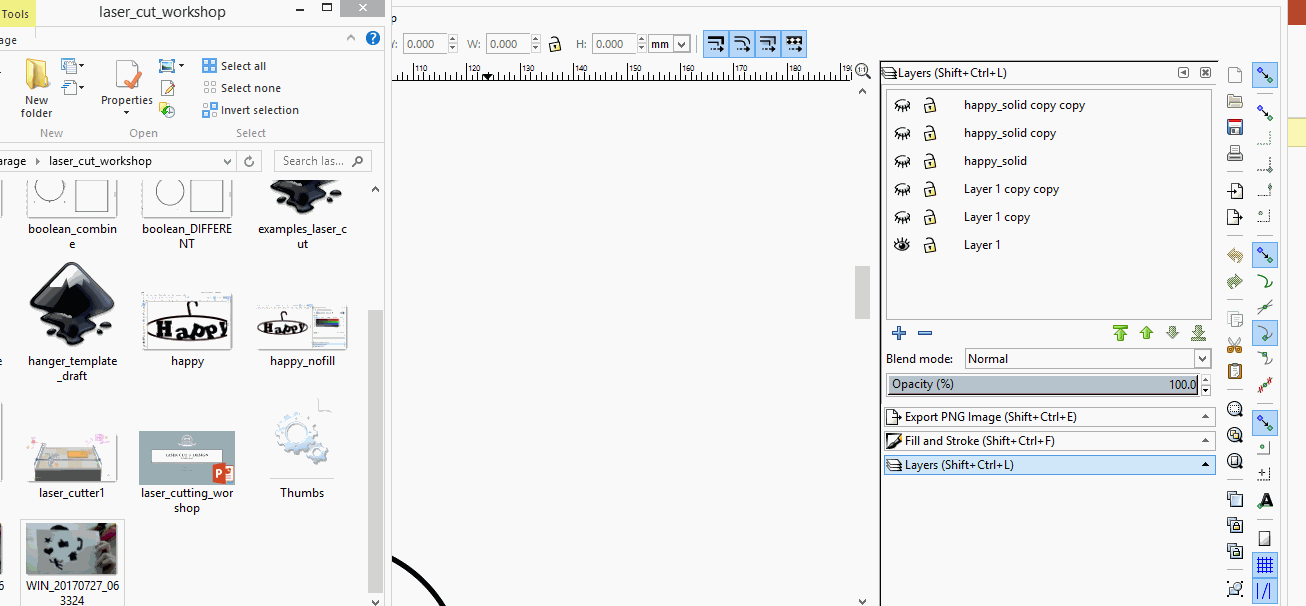
Task: Undo with the curved back arrow icon
Action: pos(1234,256)
